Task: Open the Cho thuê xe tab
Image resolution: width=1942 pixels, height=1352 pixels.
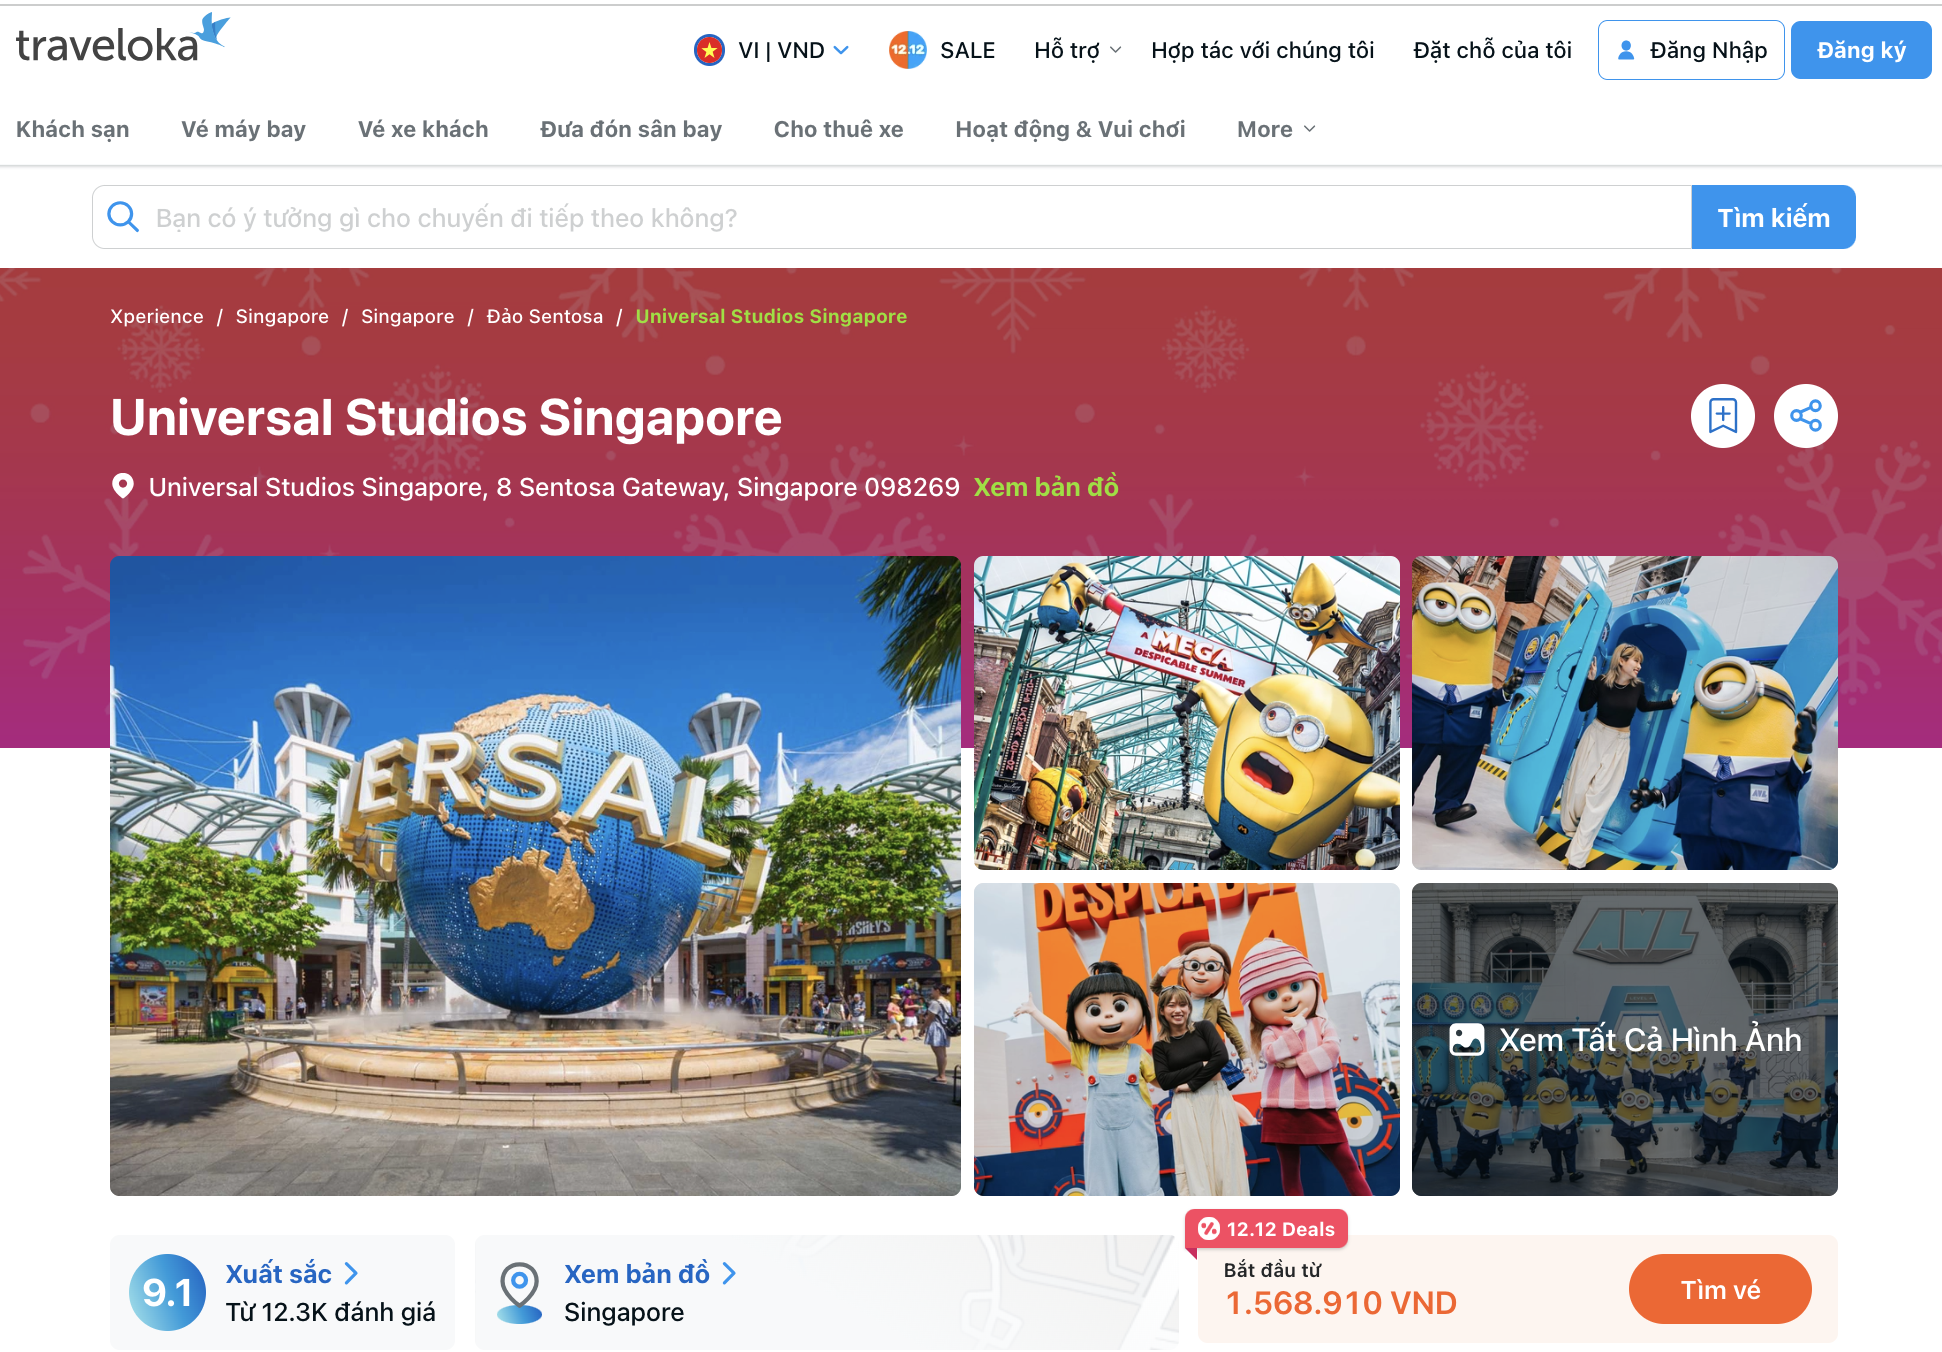Action: pyautogui.click(x=838, y=129)
